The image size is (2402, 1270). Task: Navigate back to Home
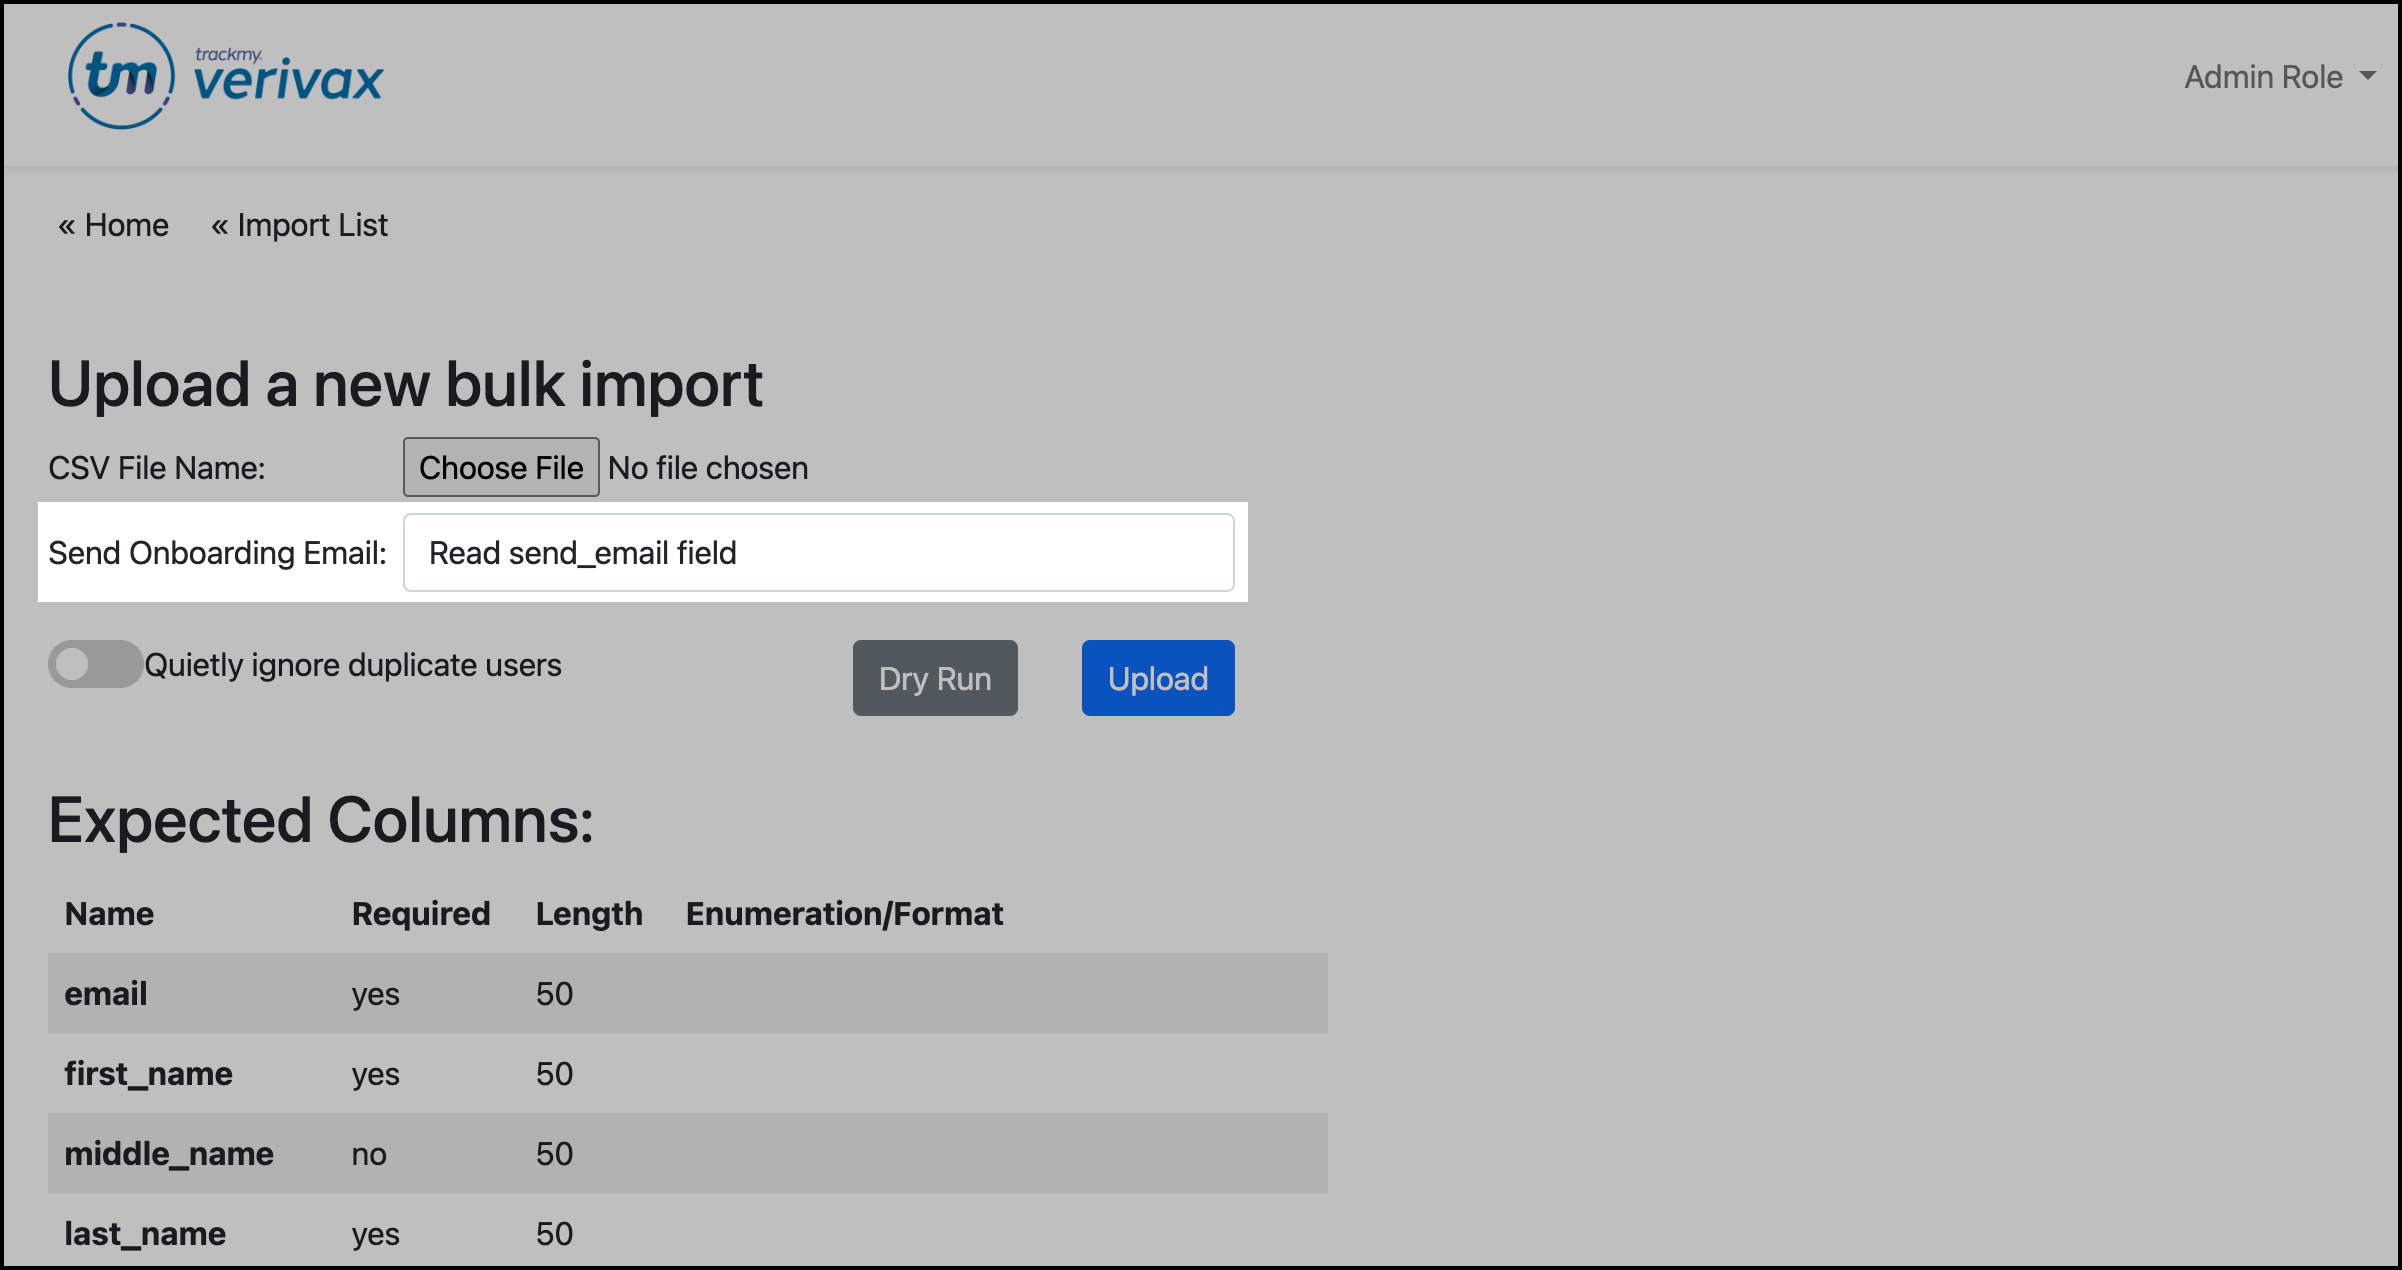click(x=112, y=224)
